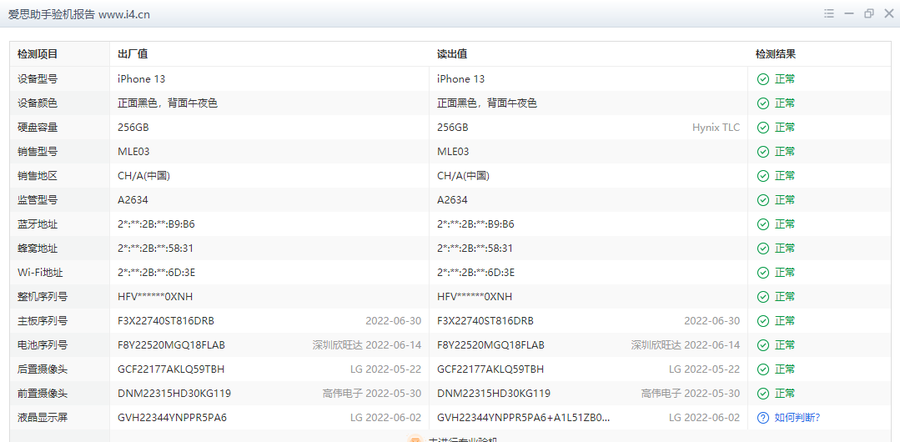Click the 高伟电子 2022-05-30 factory camera note
The image size is (900, 442).
click(x=372, y=393)
